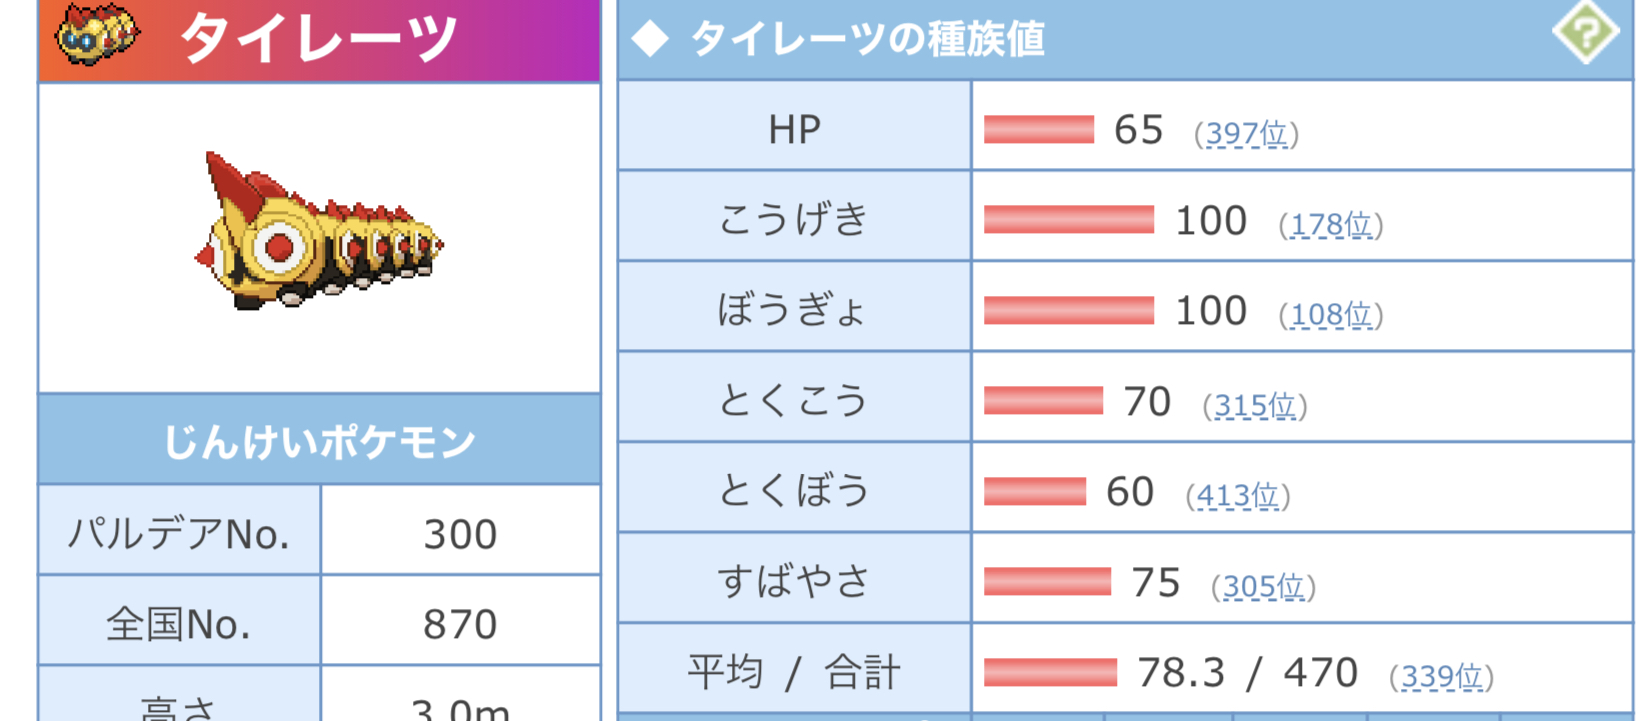Open the とくぼう ranking link 413位

pos(1237,495)
